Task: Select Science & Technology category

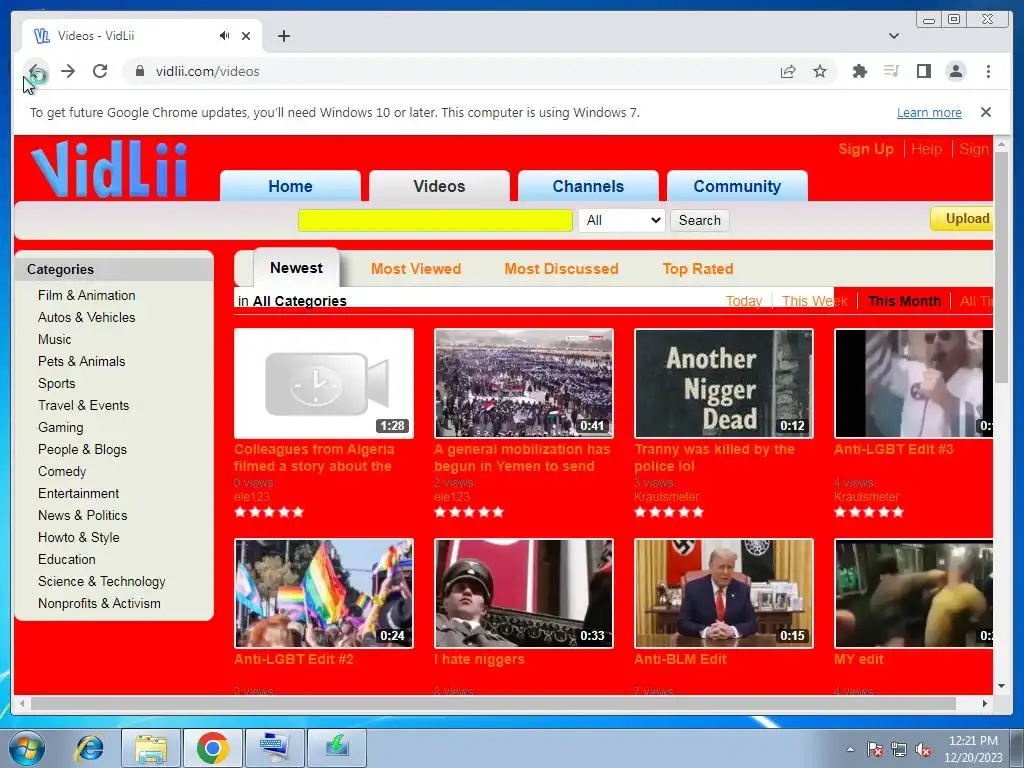Action: [x=101, y=581]
